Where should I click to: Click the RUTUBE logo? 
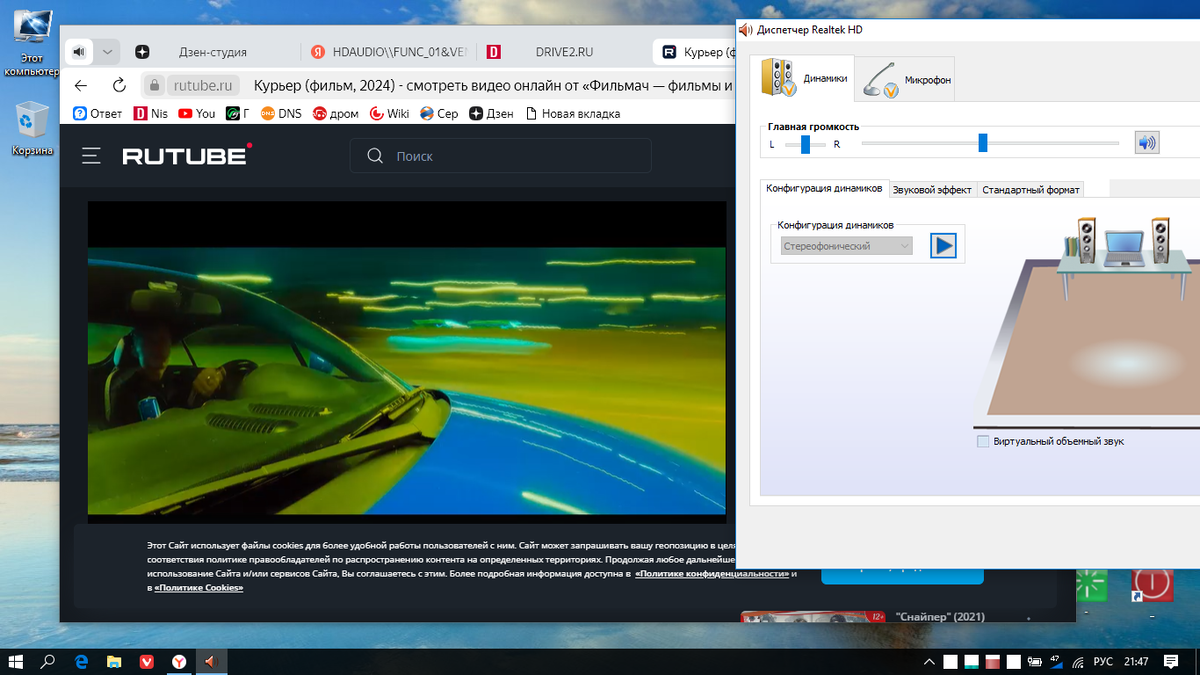point(187,155)
